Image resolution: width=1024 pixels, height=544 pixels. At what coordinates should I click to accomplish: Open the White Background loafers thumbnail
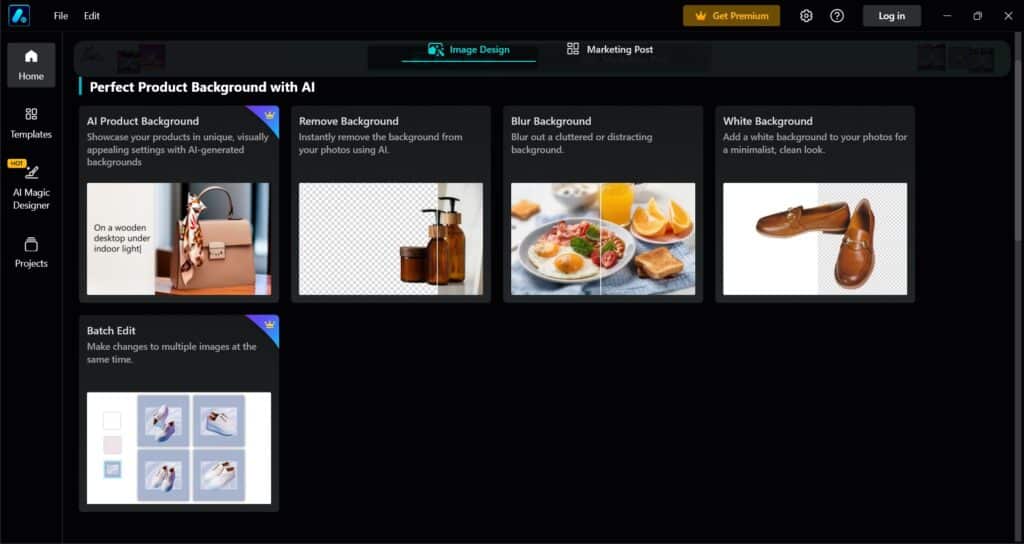click(815, 238)
